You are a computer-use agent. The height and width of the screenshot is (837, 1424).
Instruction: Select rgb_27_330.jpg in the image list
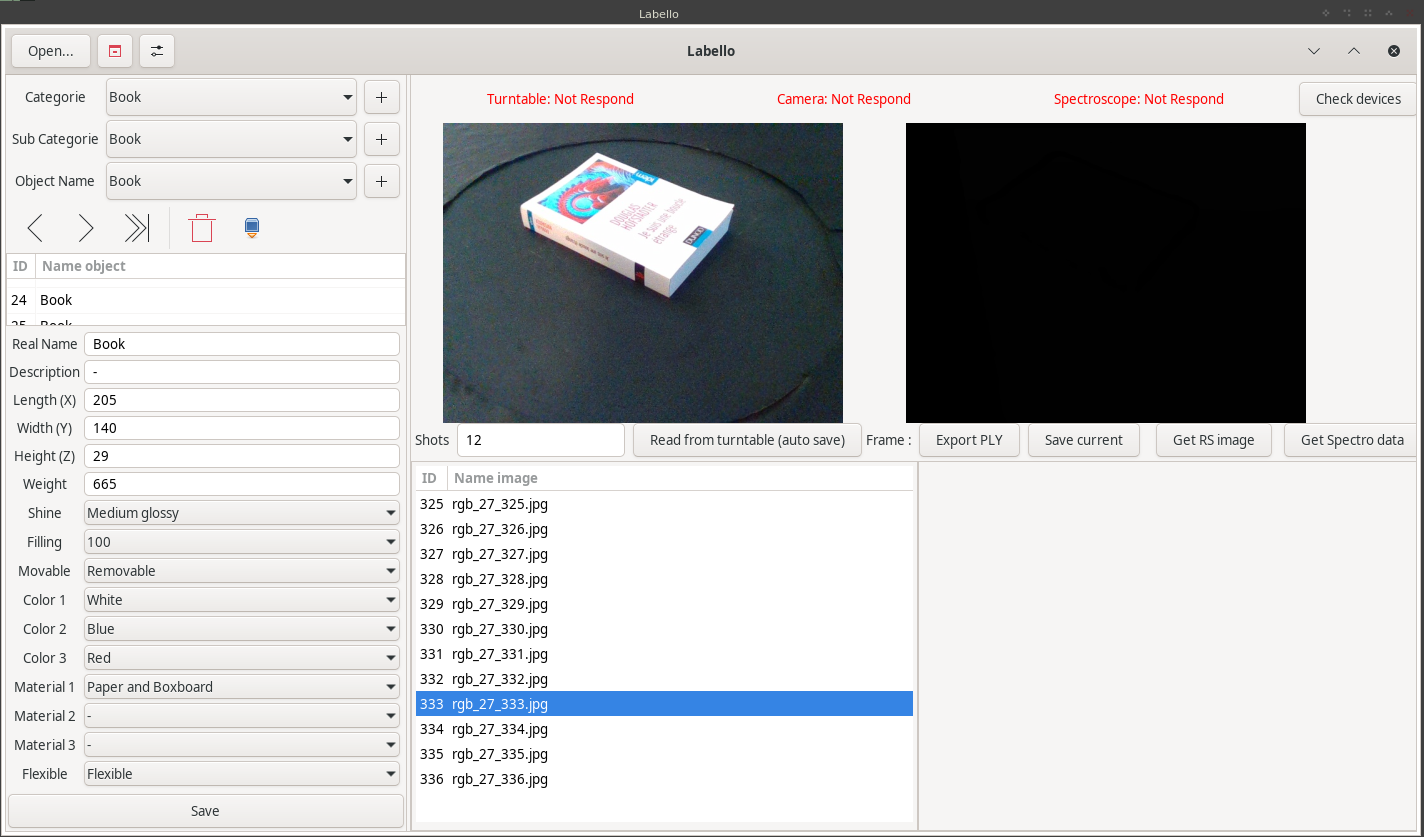(x=500, y=629)
